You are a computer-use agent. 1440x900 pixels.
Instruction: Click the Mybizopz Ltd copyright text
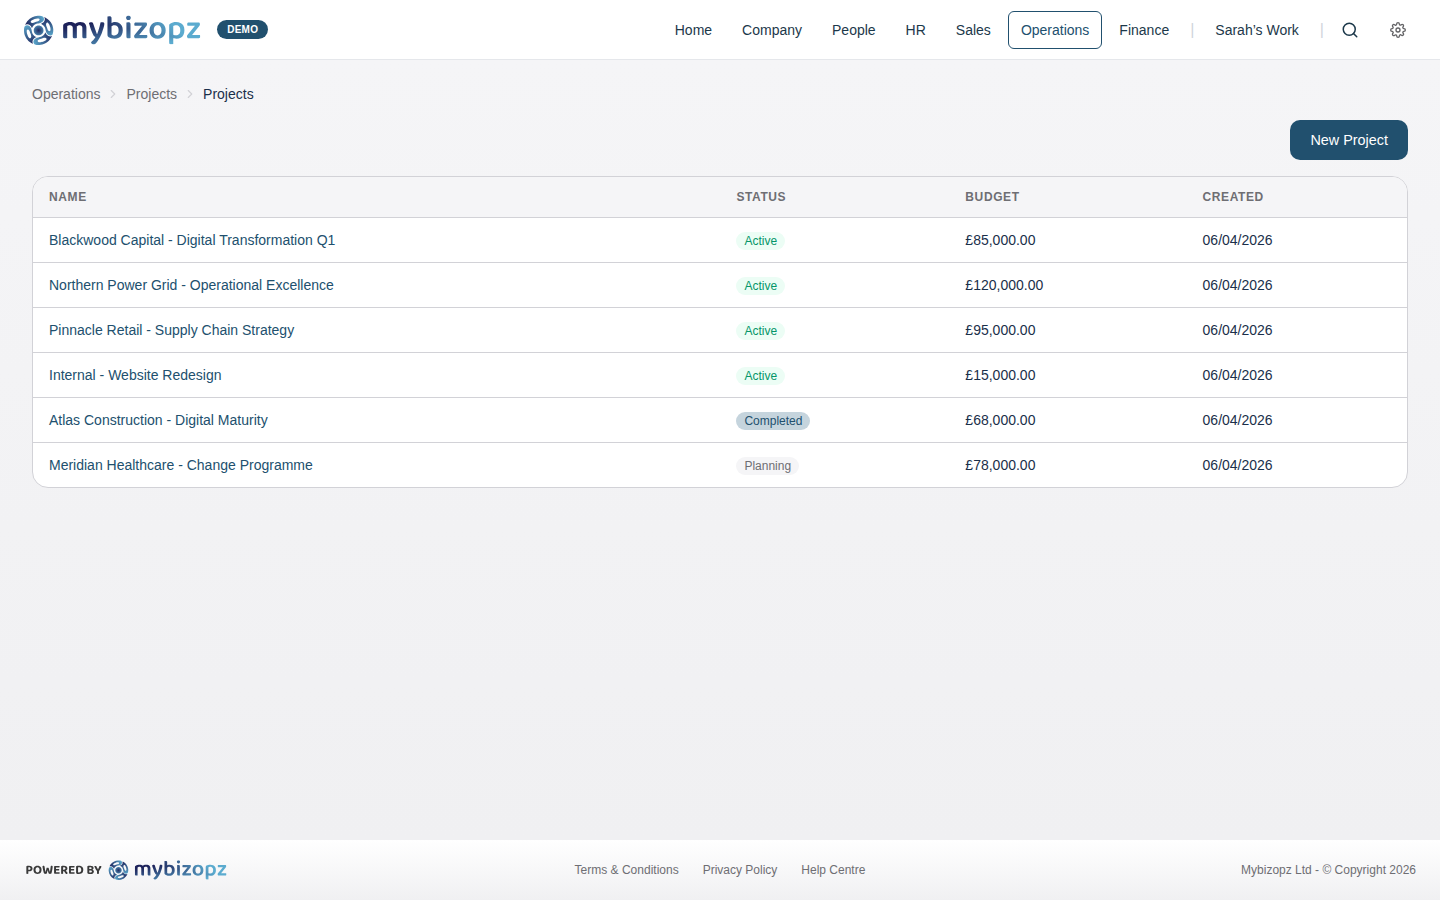[x=1328, y=870]
